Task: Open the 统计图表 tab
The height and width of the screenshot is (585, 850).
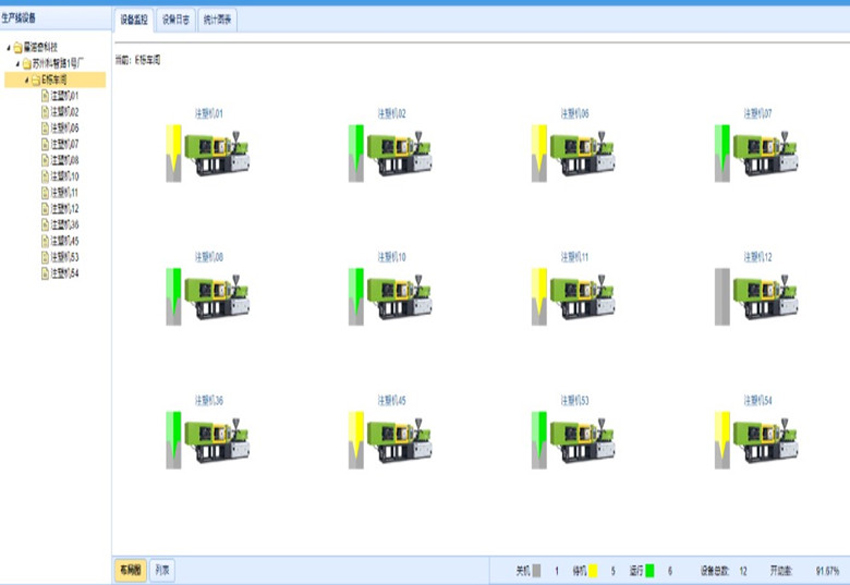Action: (218, 19)
